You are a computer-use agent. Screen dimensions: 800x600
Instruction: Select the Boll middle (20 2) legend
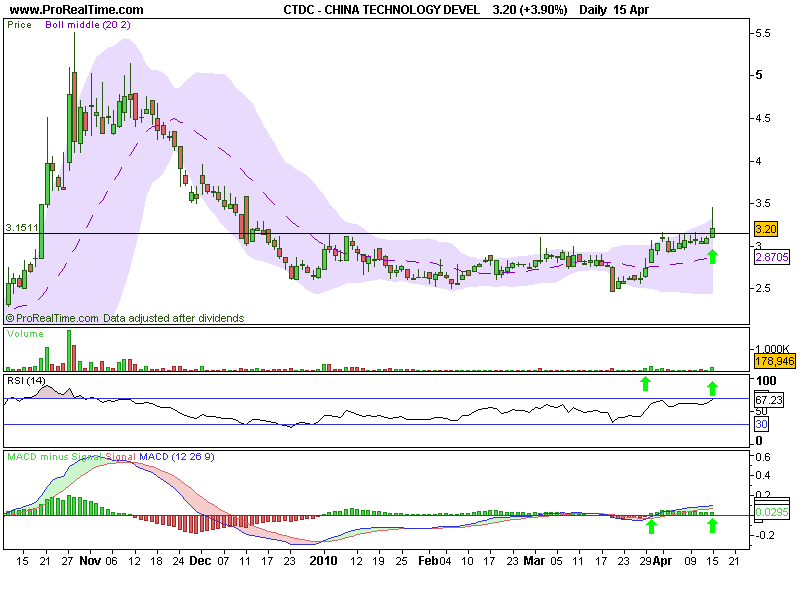[x=88, y=25]
